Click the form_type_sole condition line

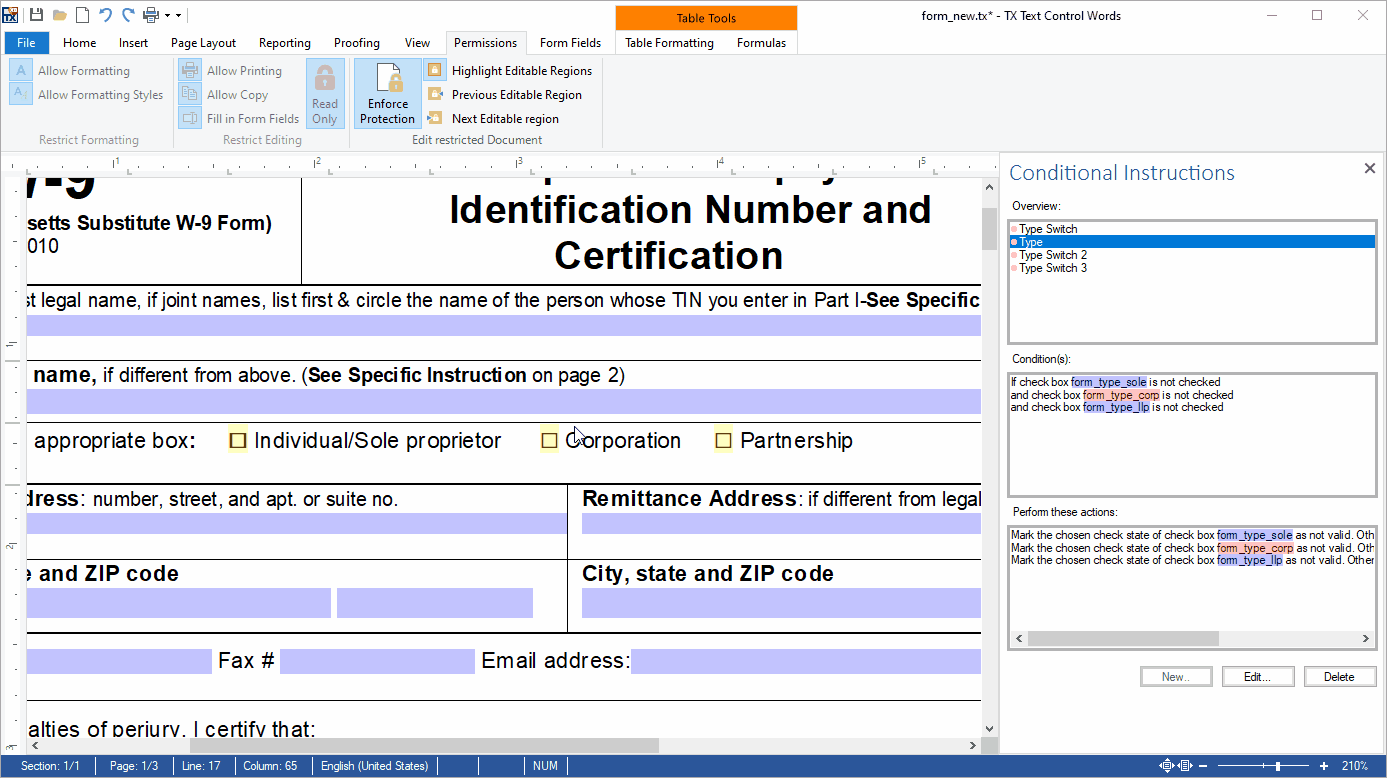(1115, 382)
